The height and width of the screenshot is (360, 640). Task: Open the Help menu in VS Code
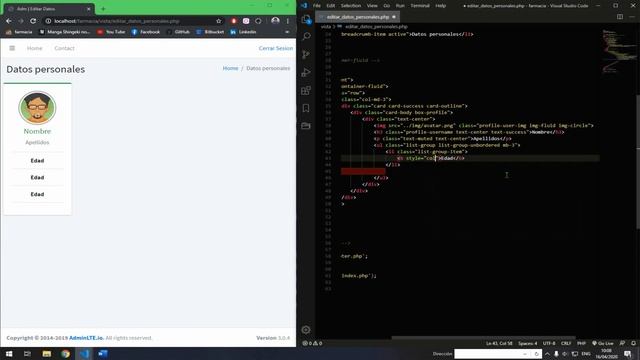(x=440, y=6)
